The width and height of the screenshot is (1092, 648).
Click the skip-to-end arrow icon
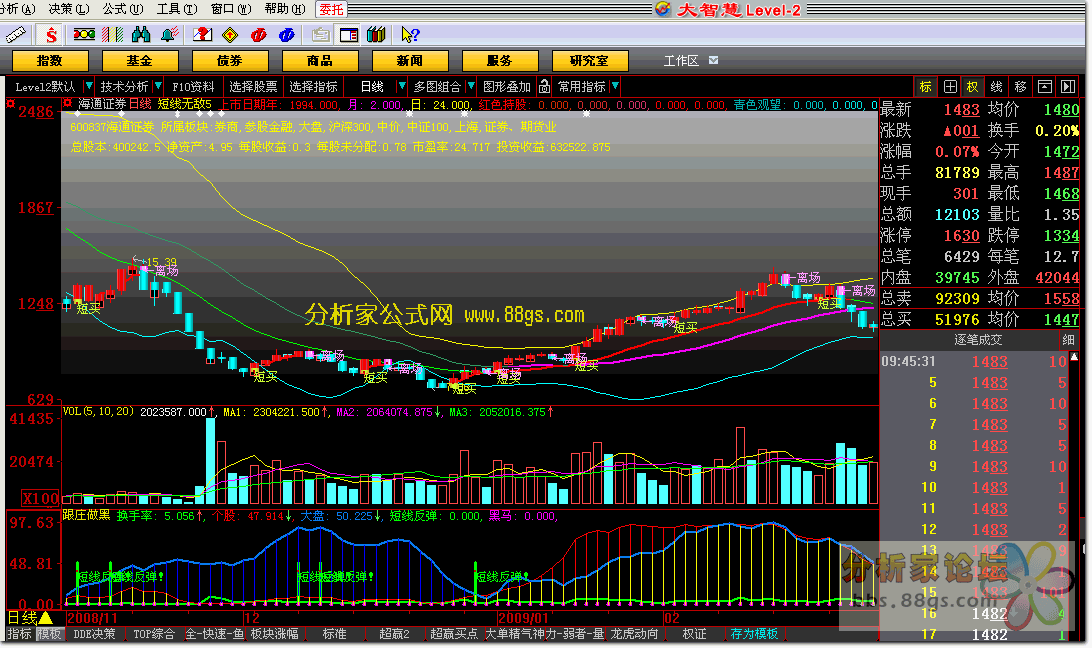[1068, 86]
